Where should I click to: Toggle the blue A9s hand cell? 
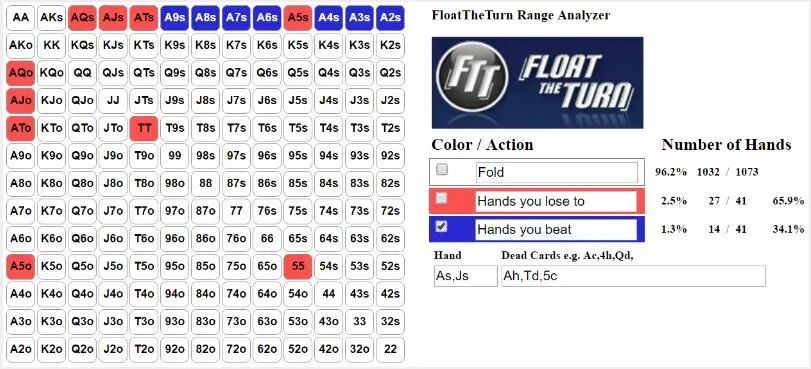(x=175, y=18)
